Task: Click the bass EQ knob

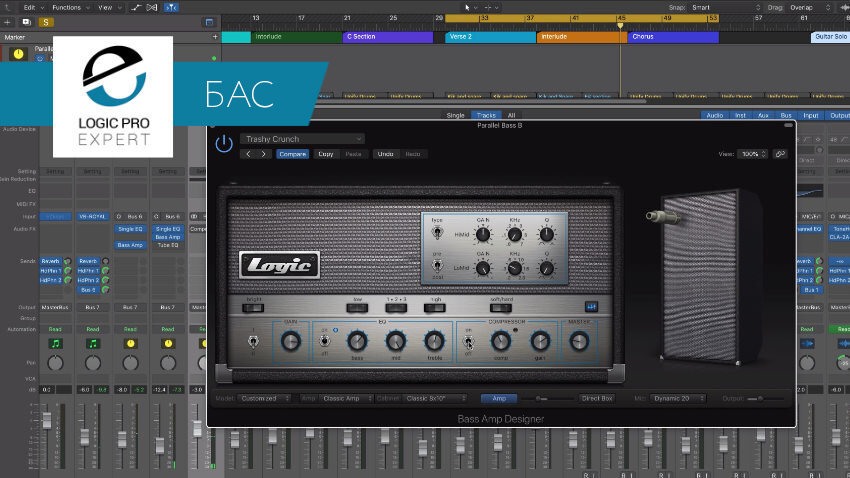Action: point(357,341)
